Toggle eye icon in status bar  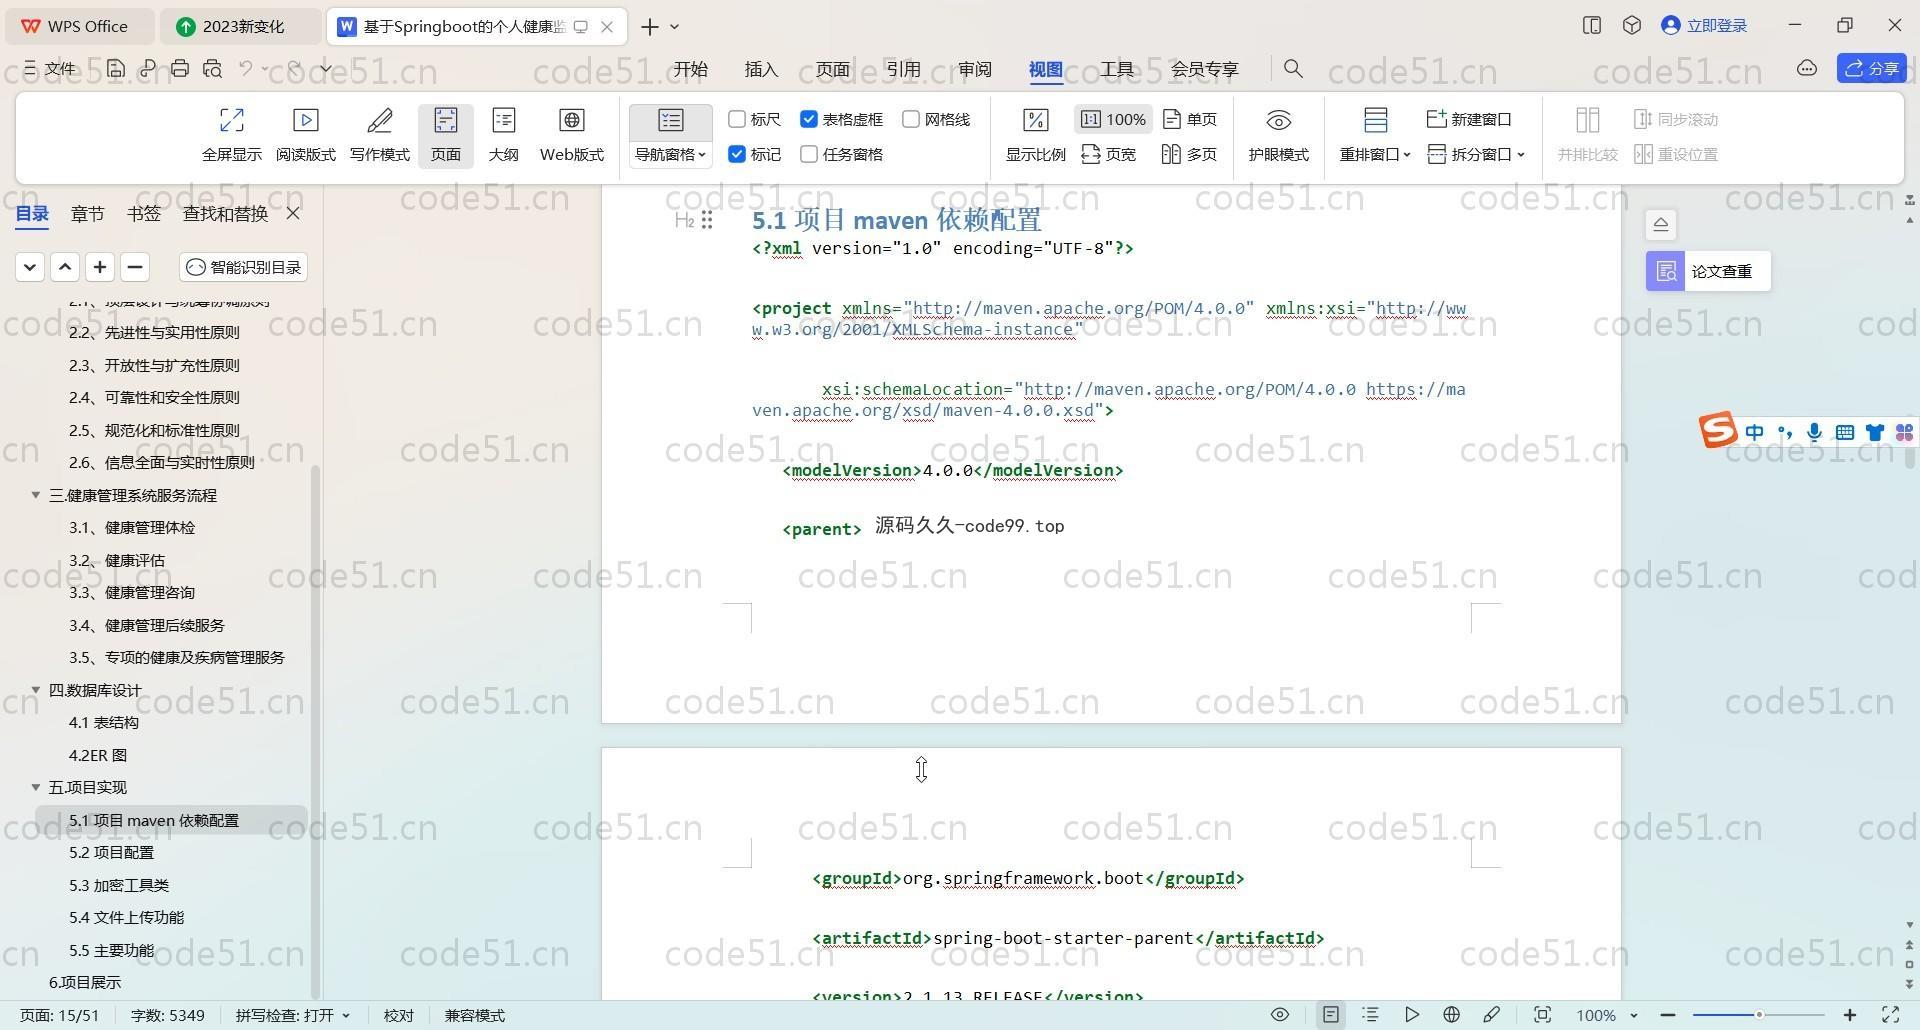click(1279, 1015)
